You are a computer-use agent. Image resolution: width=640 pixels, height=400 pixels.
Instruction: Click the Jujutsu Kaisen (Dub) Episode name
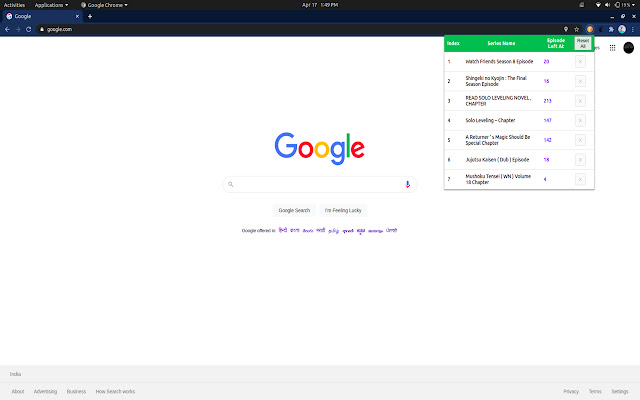(497, 160)
